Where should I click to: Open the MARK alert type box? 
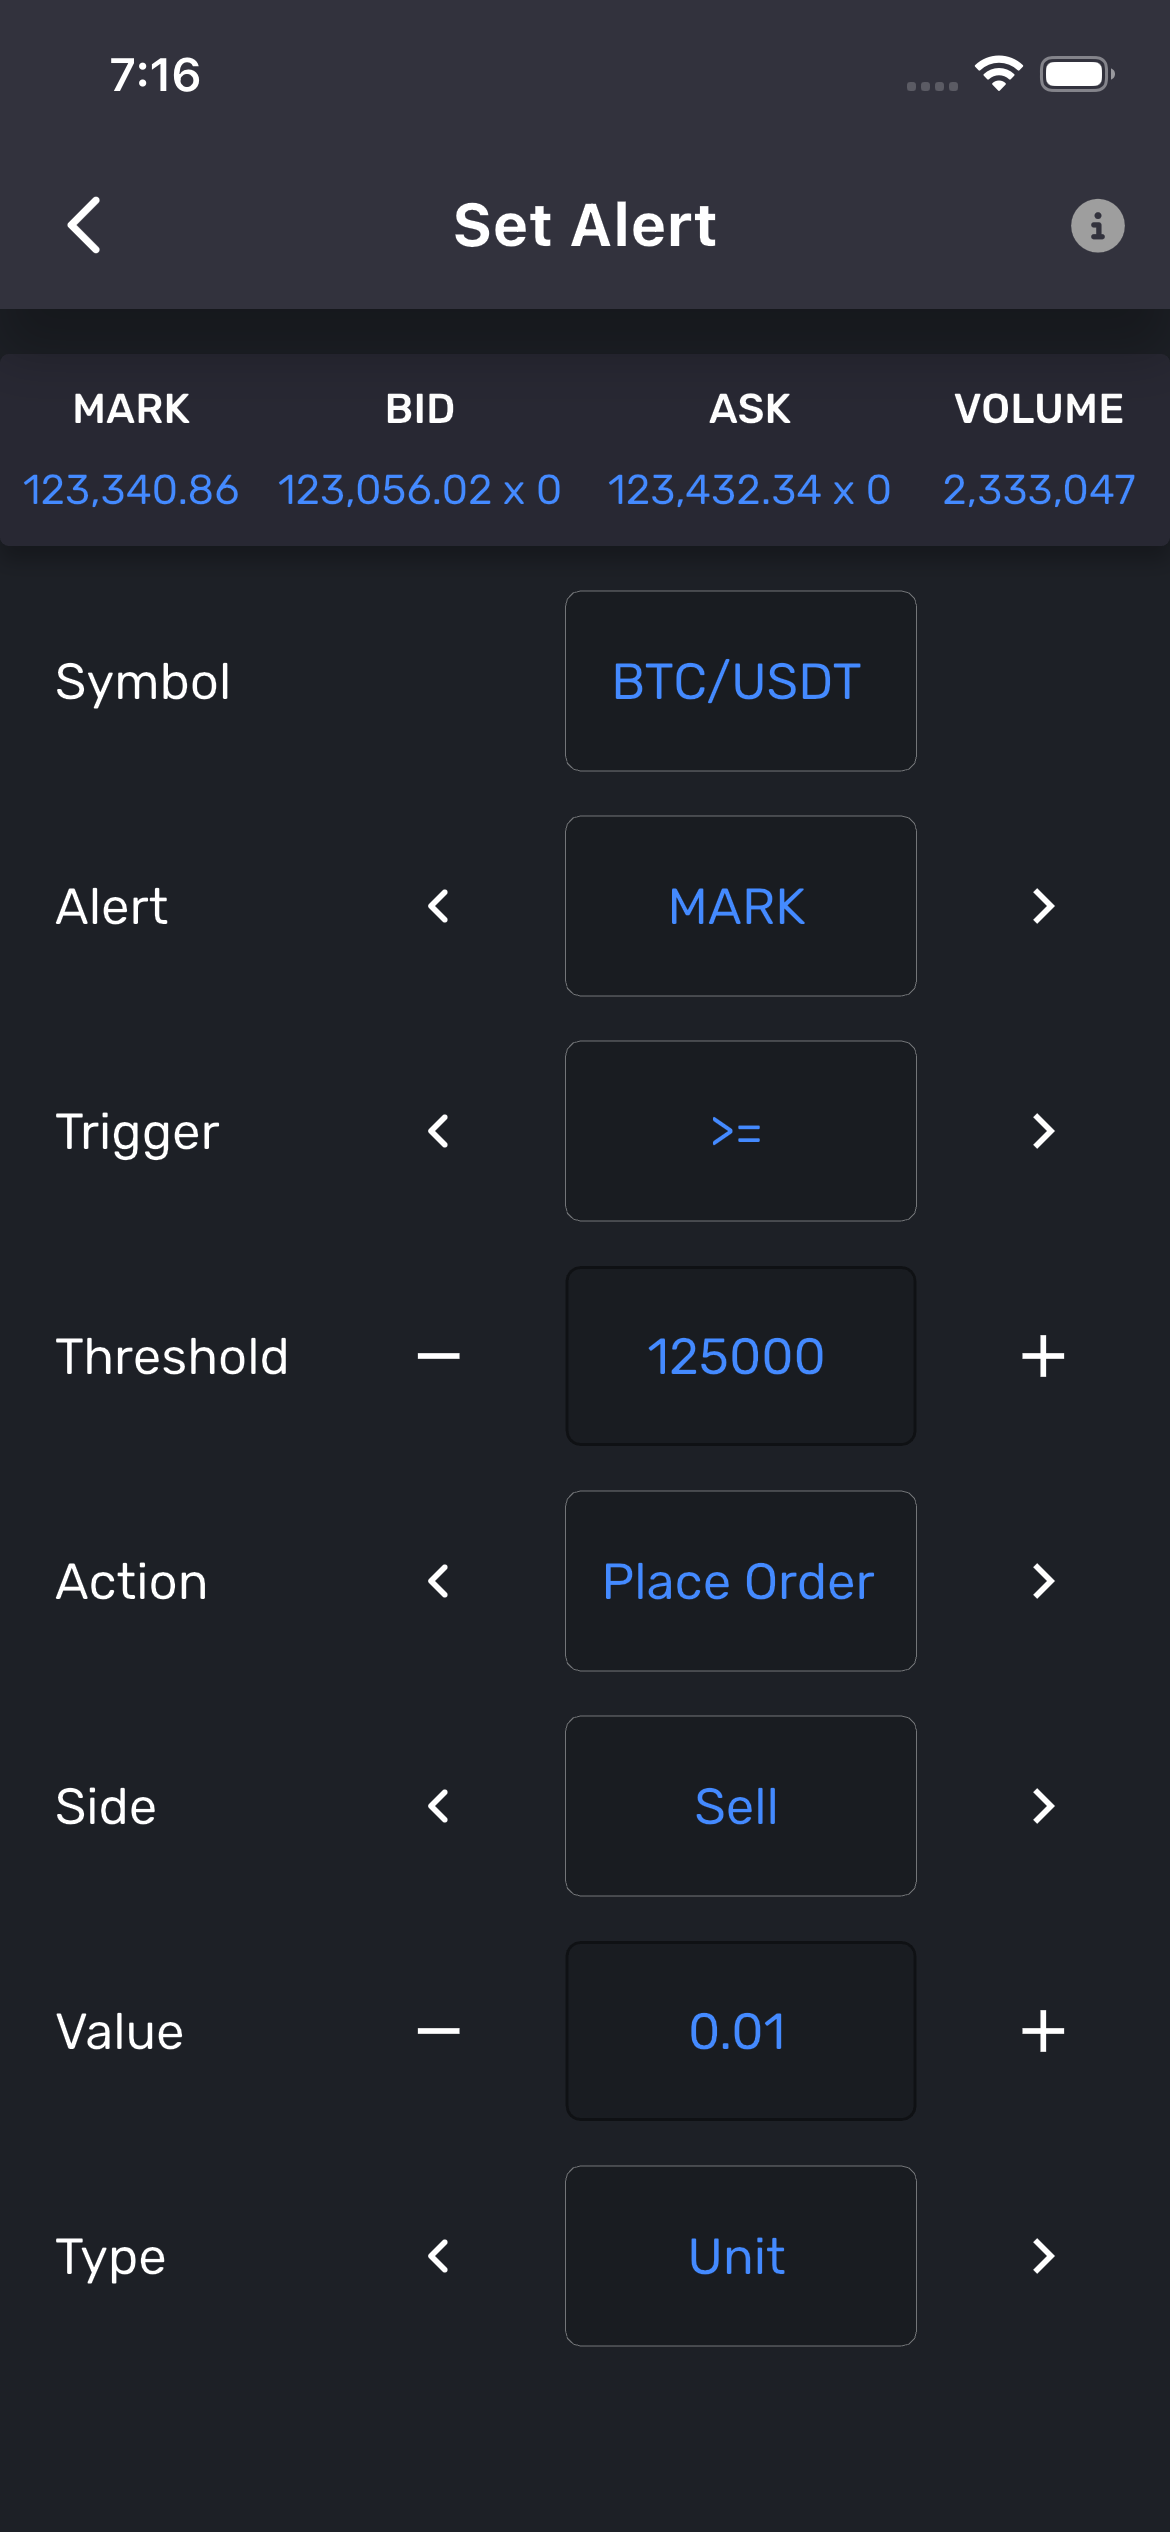click(740, 906)
